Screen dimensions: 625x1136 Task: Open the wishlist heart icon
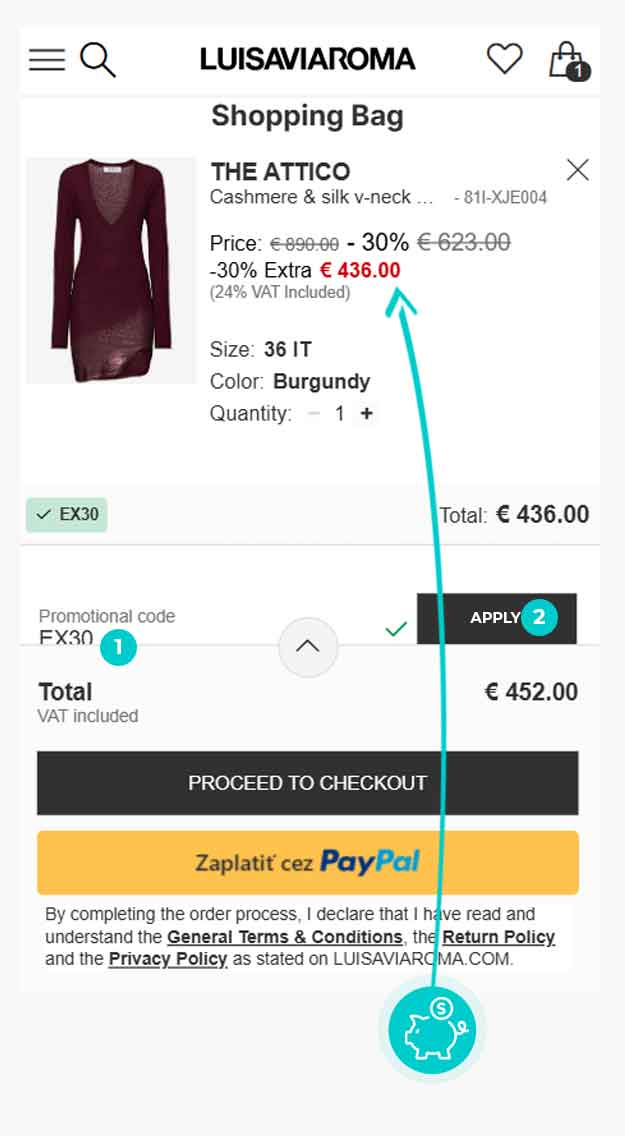tap(504, 59)
